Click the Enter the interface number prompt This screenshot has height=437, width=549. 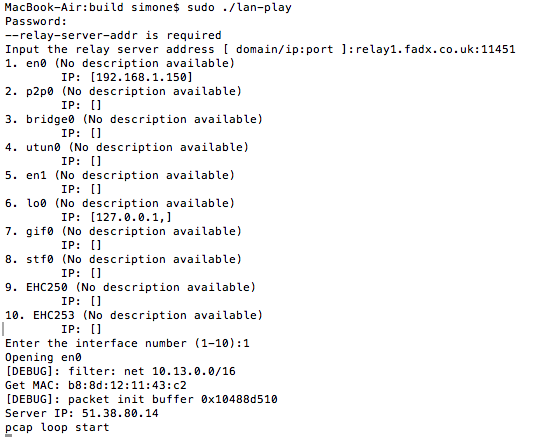click(x=127, y=344)
